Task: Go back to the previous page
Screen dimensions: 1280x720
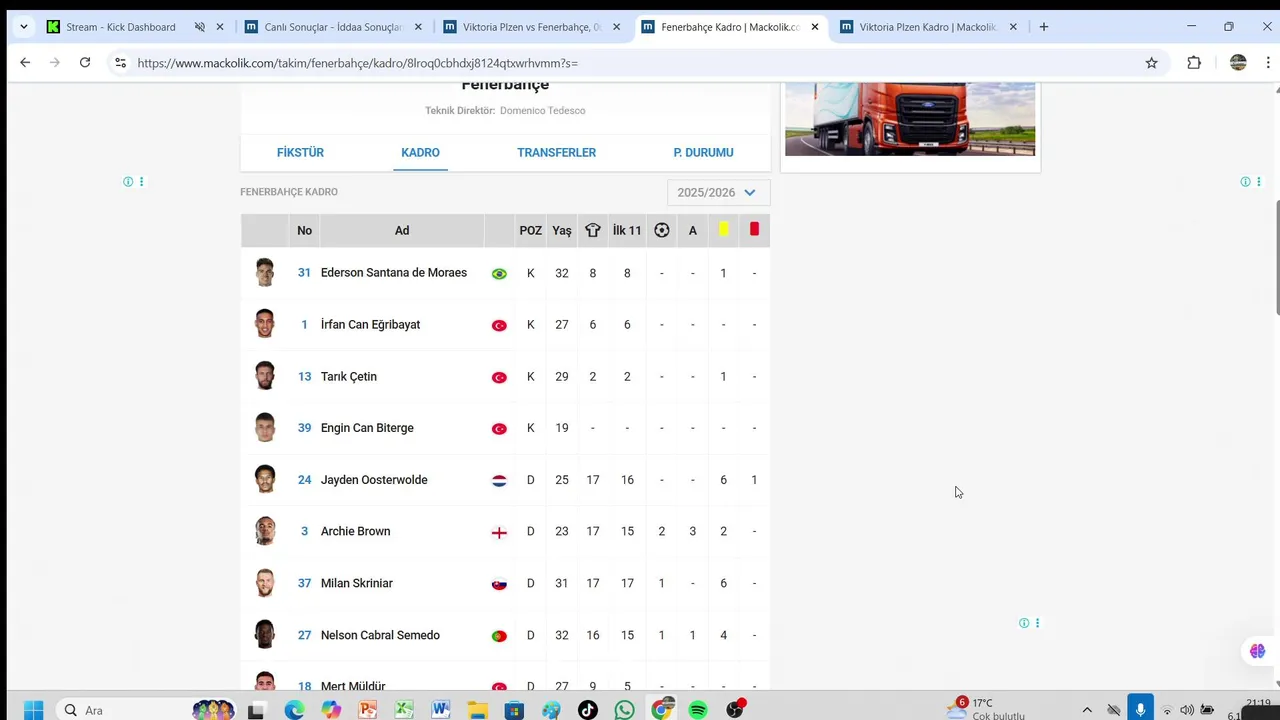Action: point(25,62)
